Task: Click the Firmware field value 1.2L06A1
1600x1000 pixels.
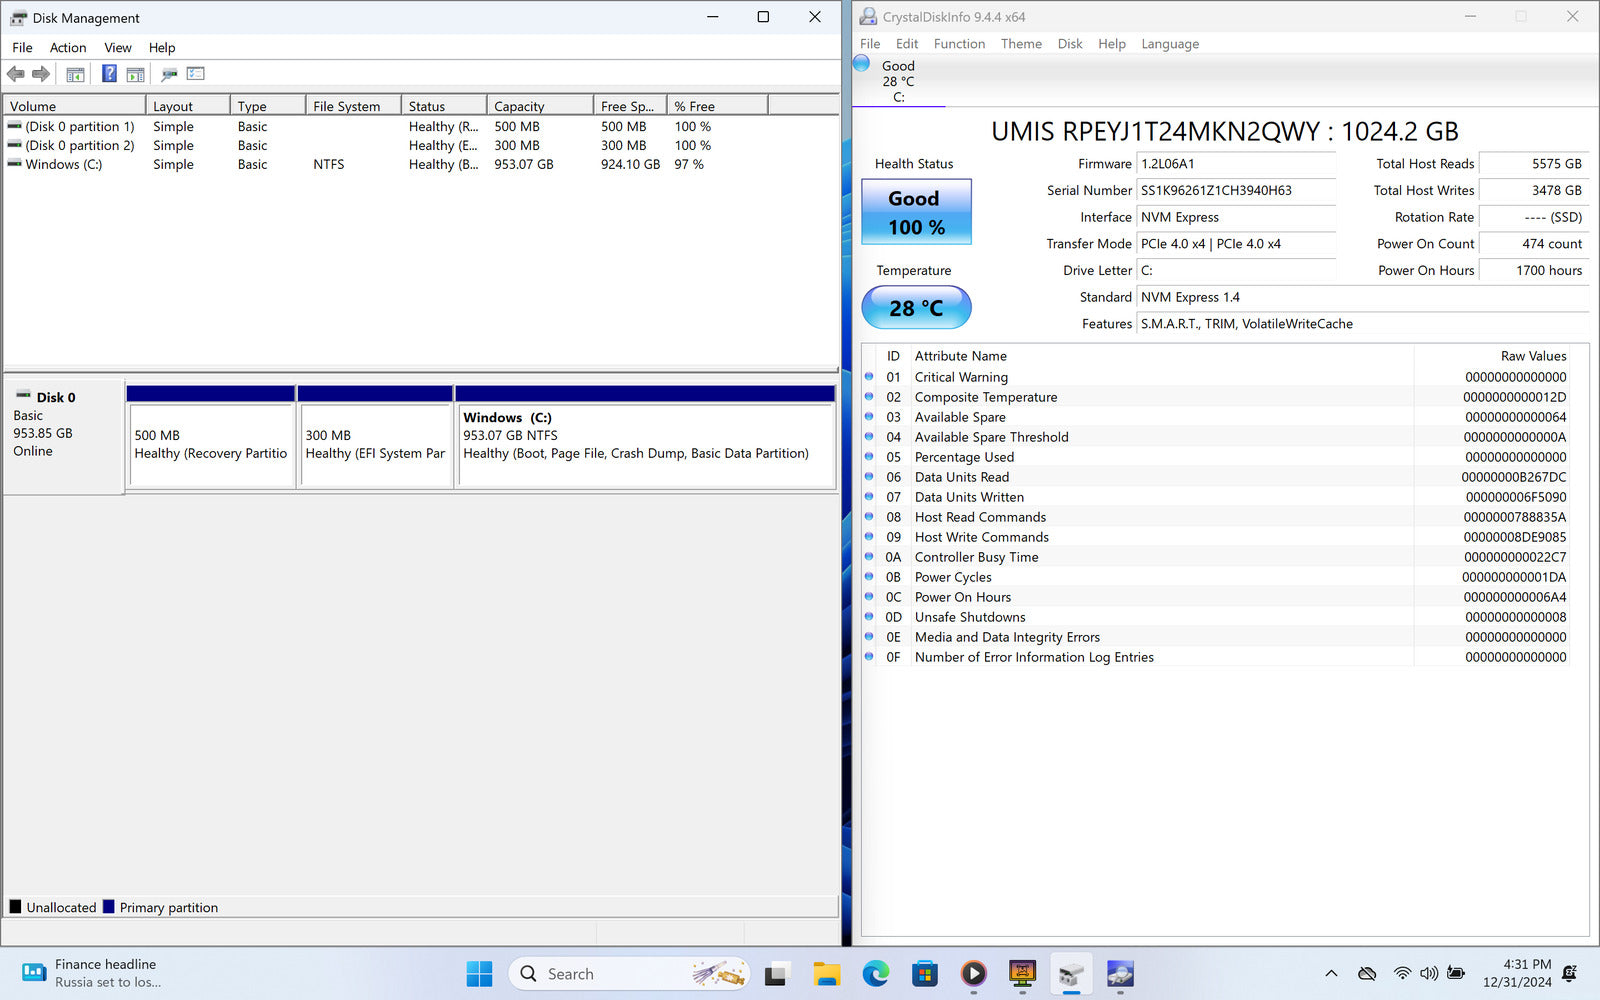Action: click(1236, 164)
